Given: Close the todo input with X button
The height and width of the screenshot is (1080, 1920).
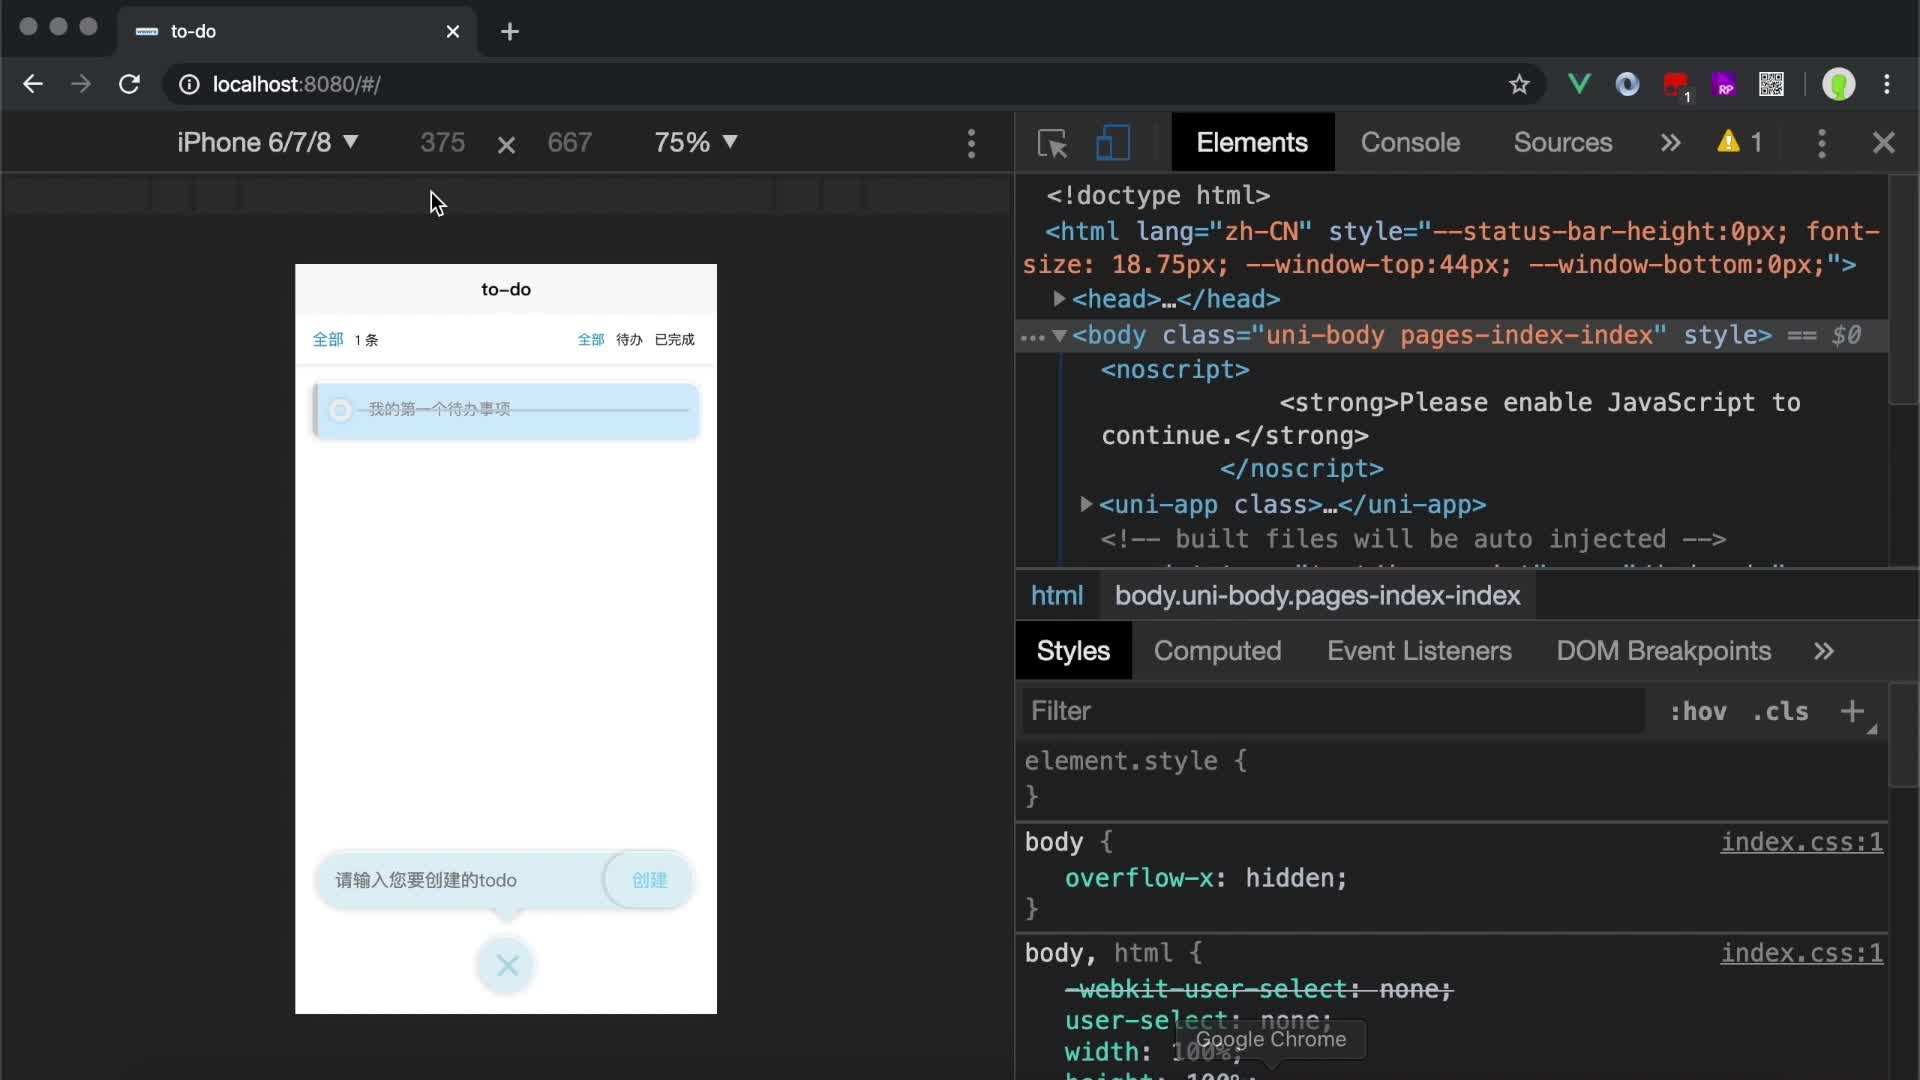Looking at the screenshot, I should tap(507, 965).
